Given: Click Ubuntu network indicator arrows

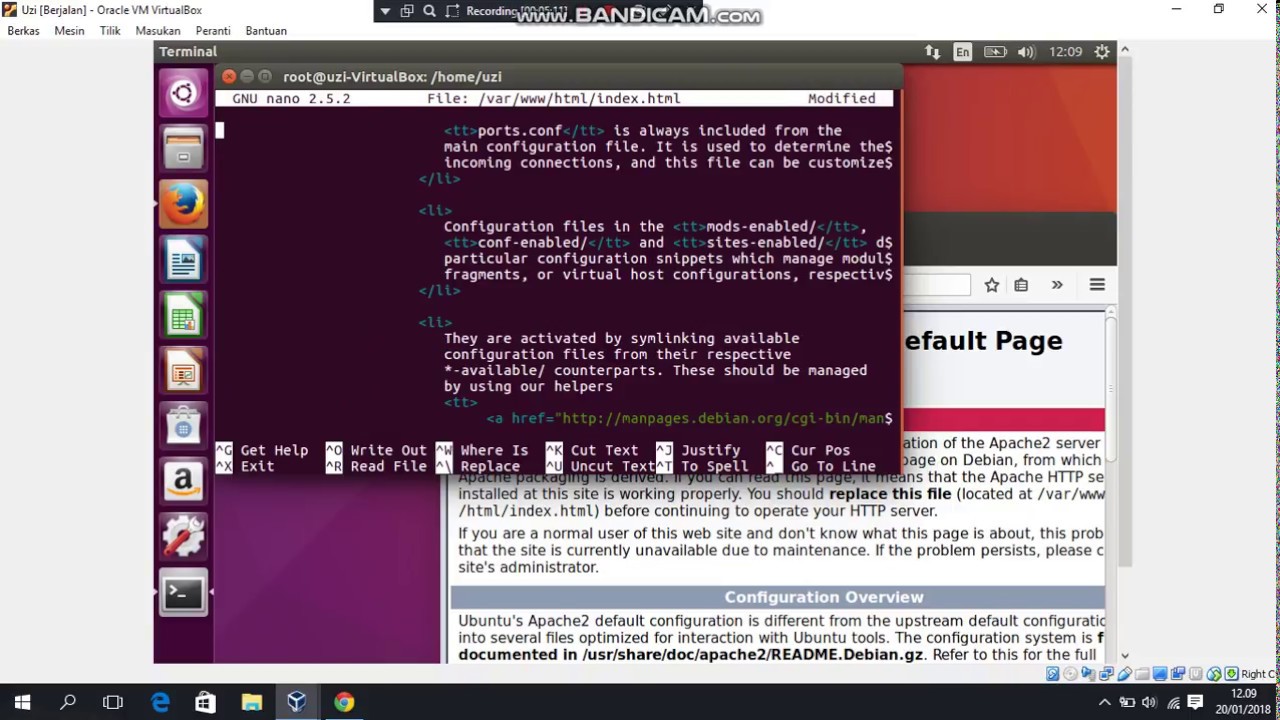Looking at the screenshot, I should pyautogui.click(x=932, y=51).
